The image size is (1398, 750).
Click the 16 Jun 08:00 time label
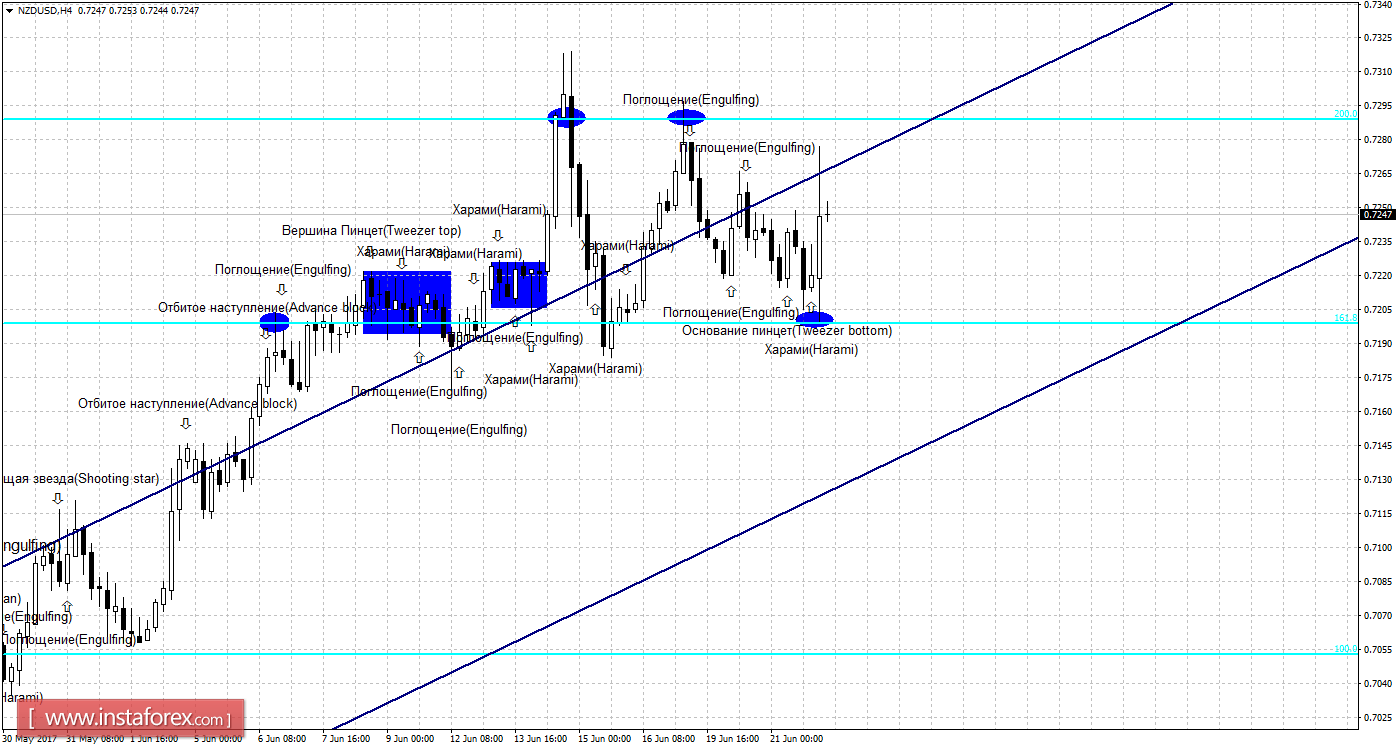pyautogui.click(x=669, y=740)
